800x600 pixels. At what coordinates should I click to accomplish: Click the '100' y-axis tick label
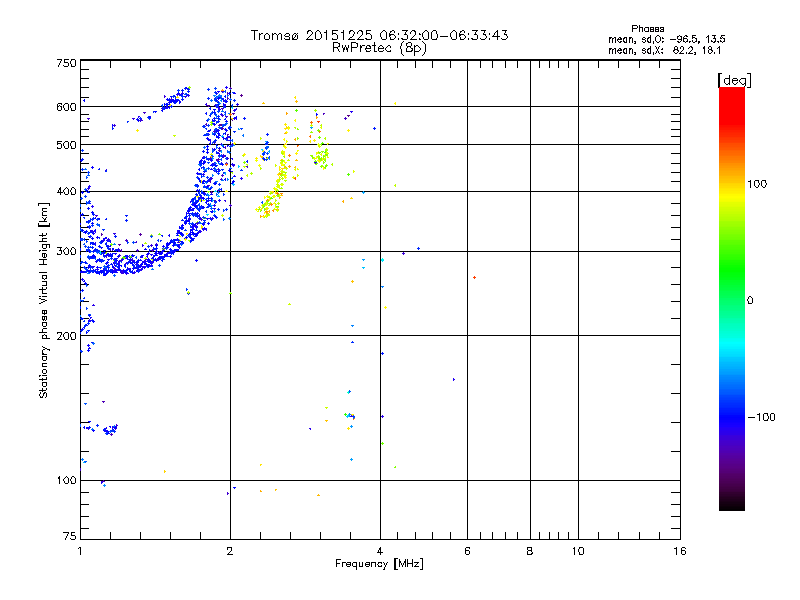click(66, 481)
